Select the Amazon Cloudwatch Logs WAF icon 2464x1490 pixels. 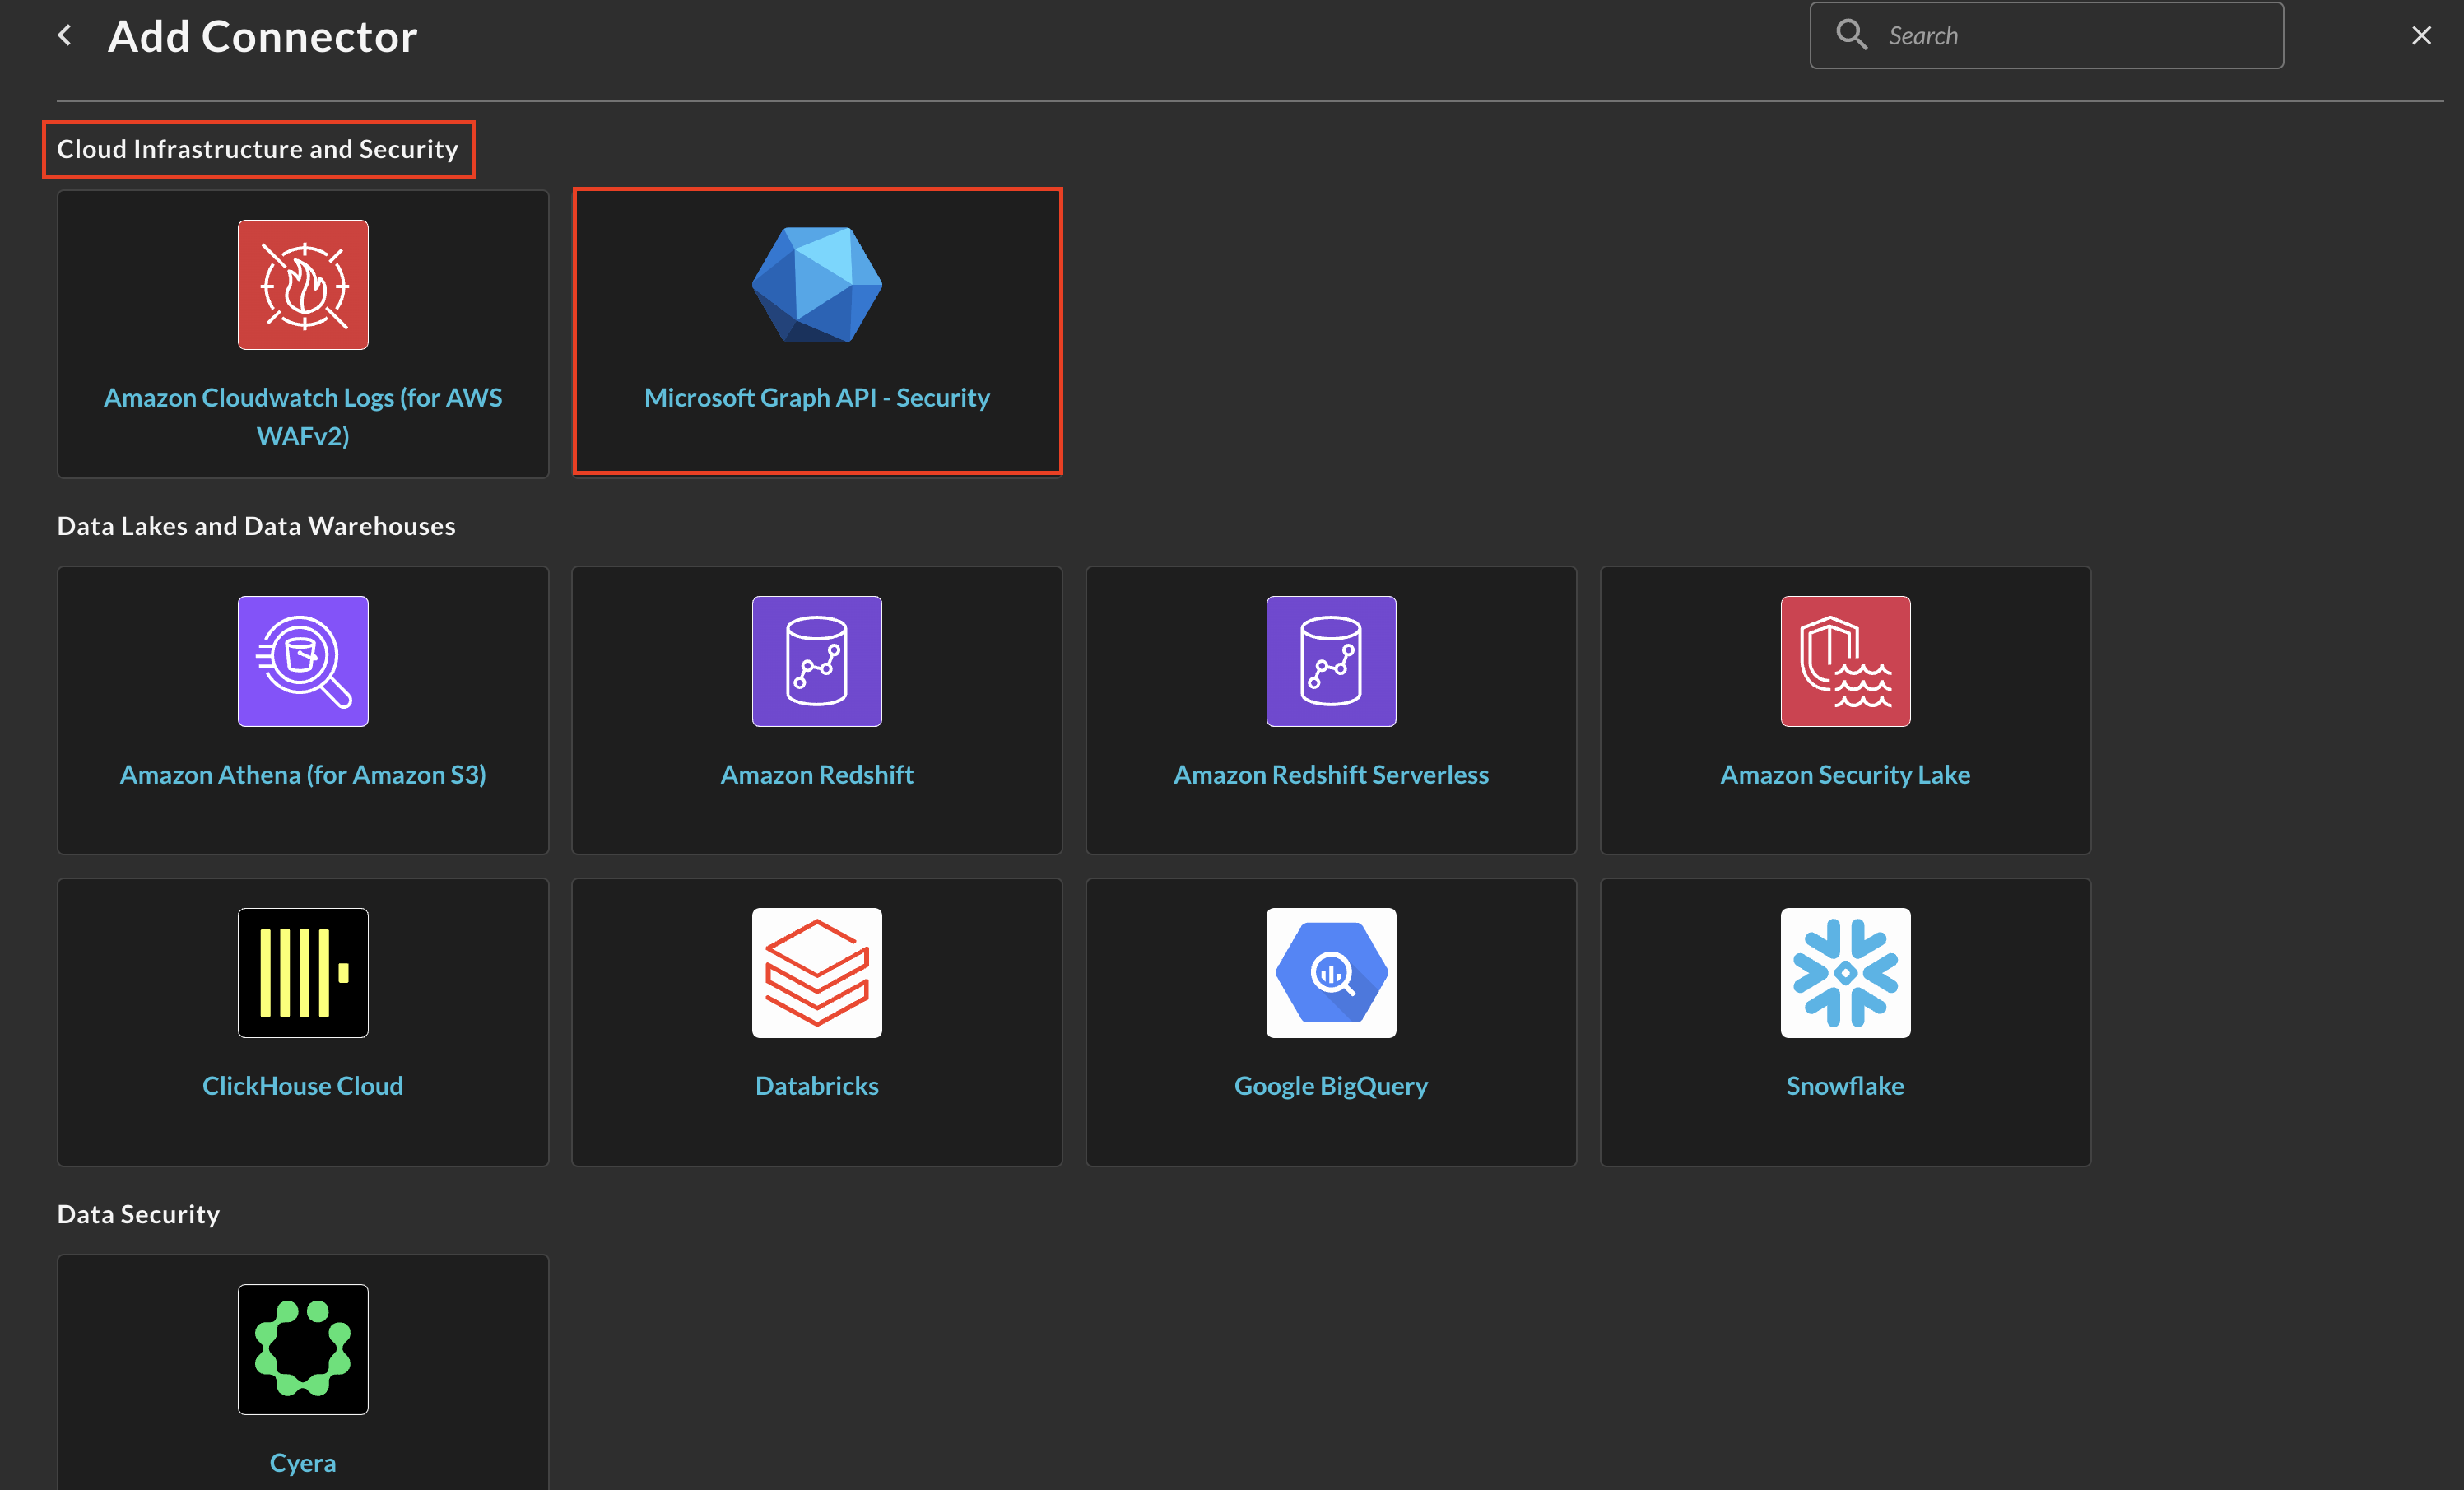(x=303, y=285)
